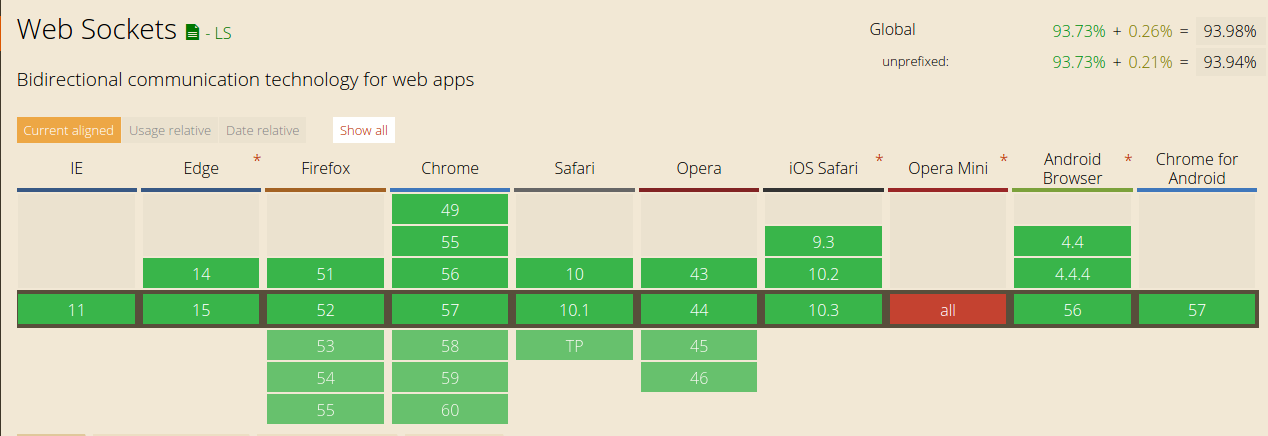Click the Web Sockets feature title
Image resolution: width=1268 pixels, height=436 pixels.
(x=97, y=30)
